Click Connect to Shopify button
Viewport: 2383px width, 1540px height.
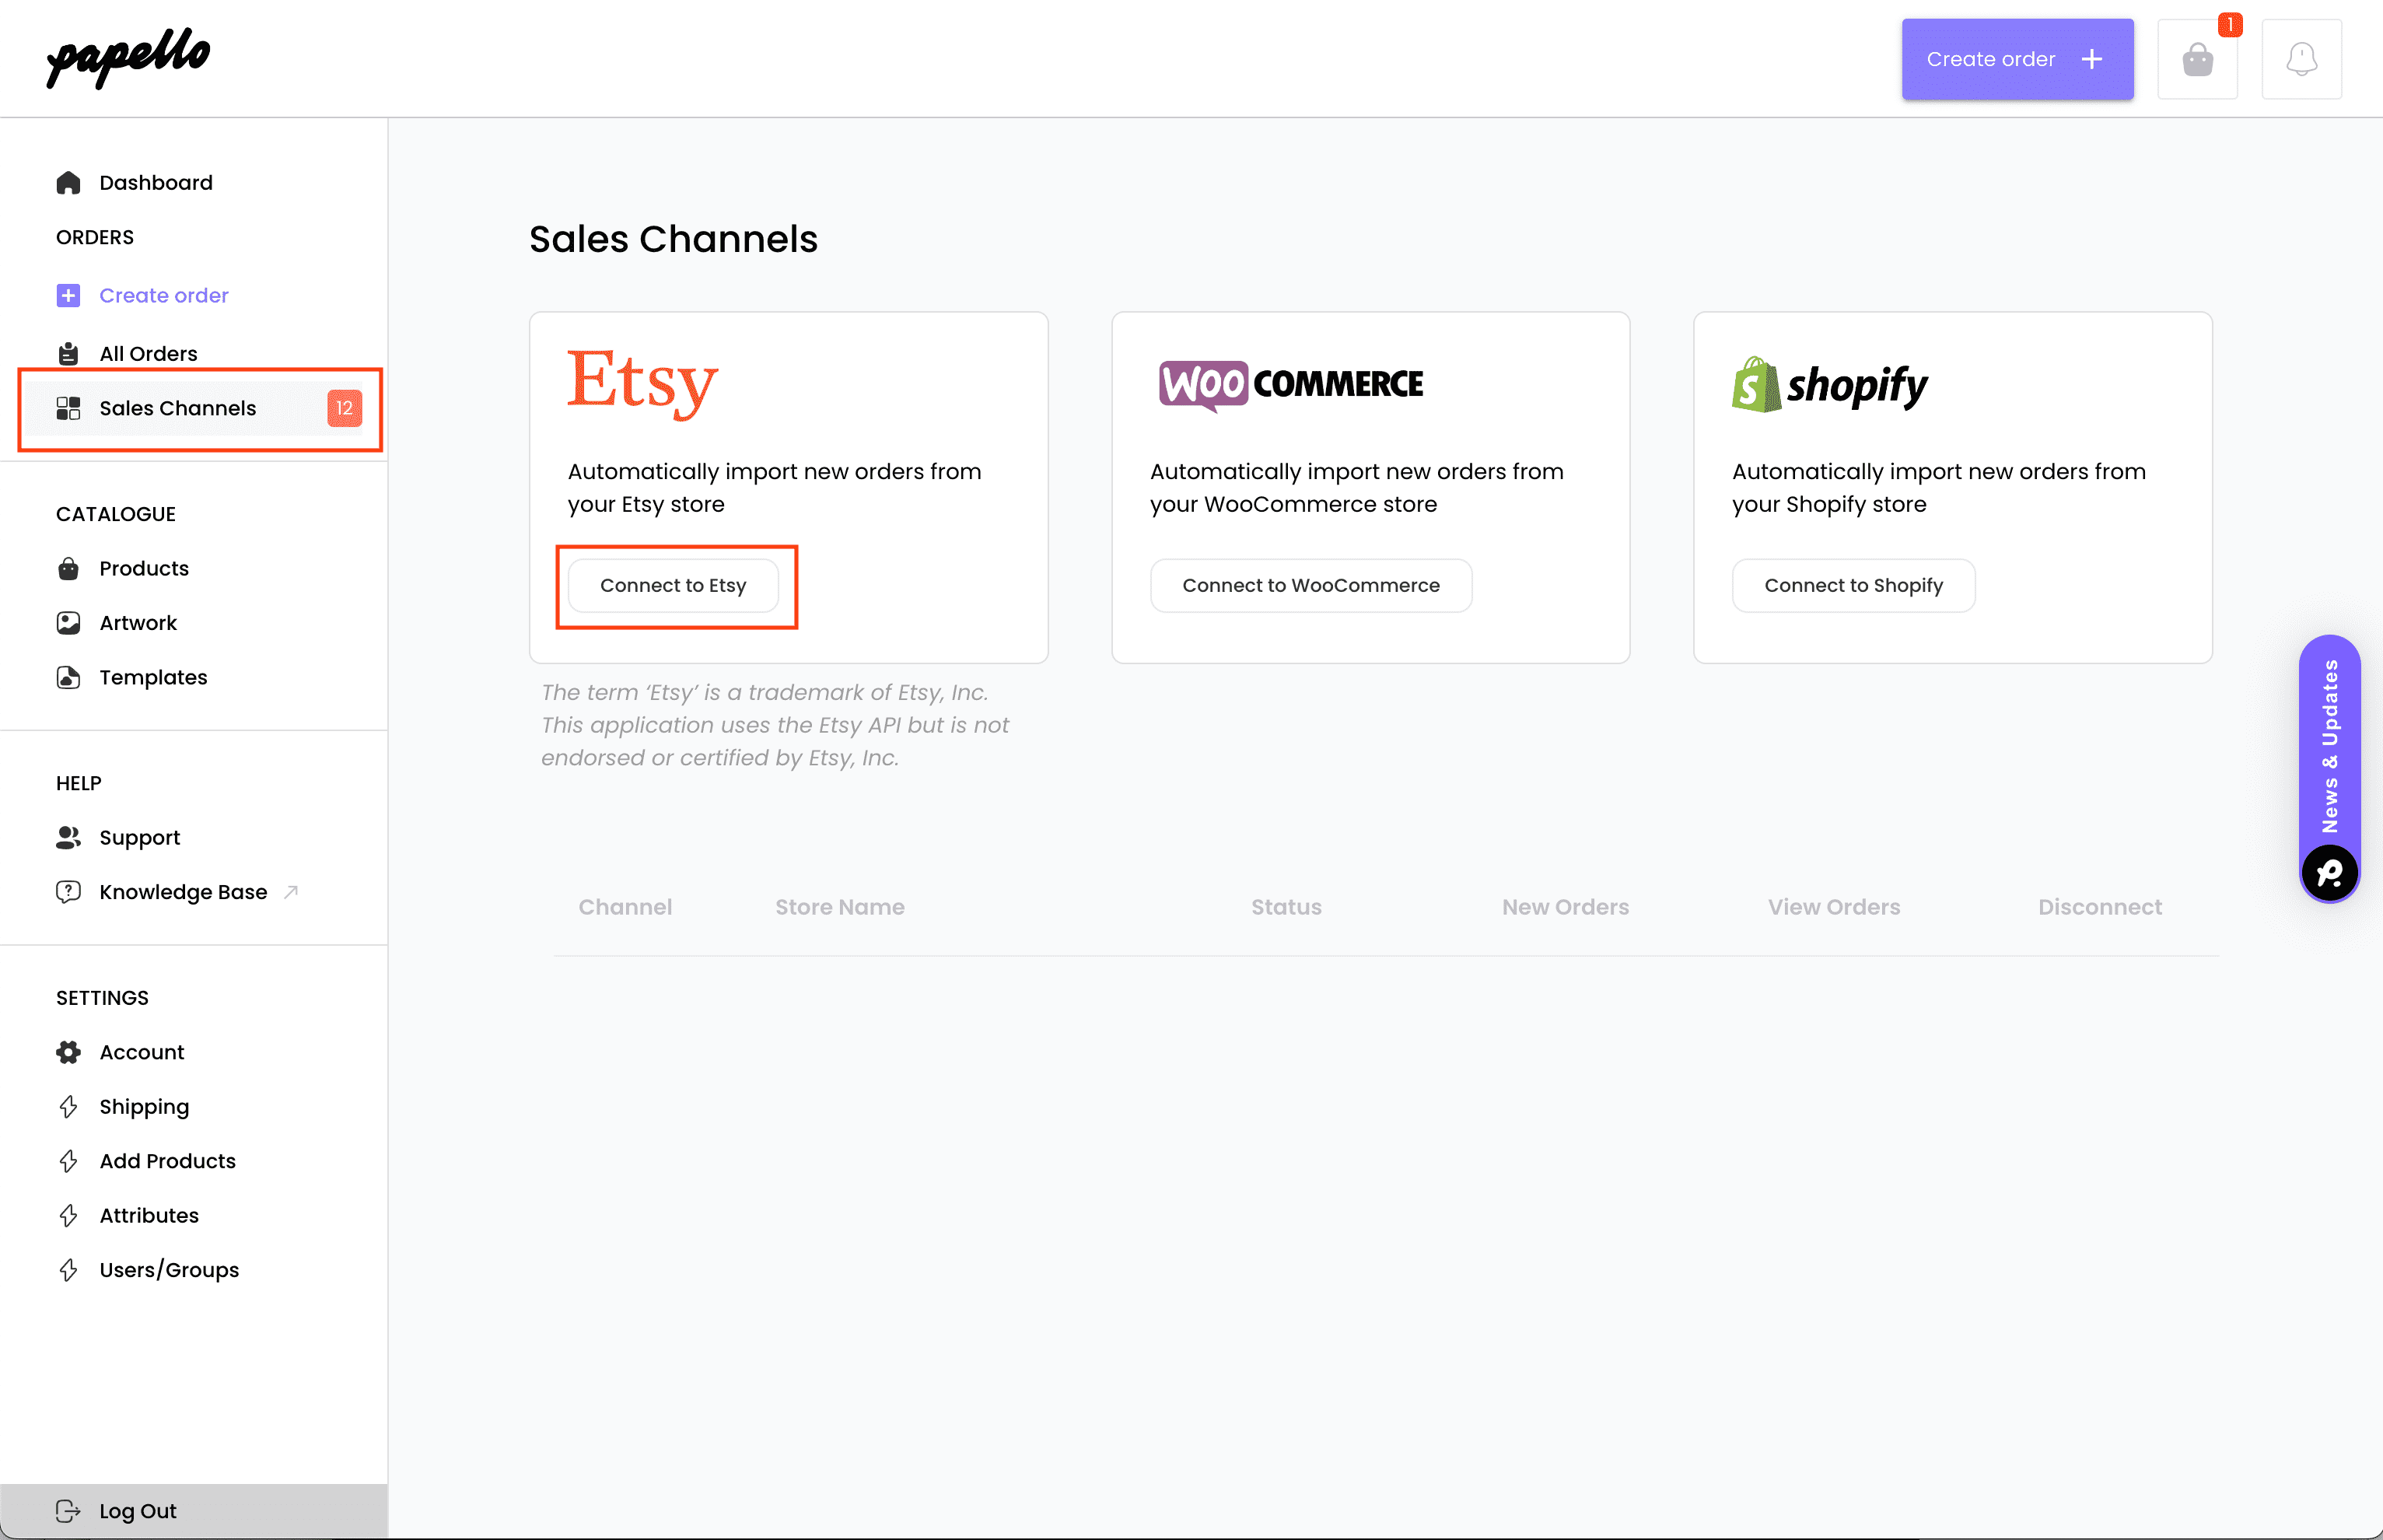pyautogui.click(x=1853, y=586)
